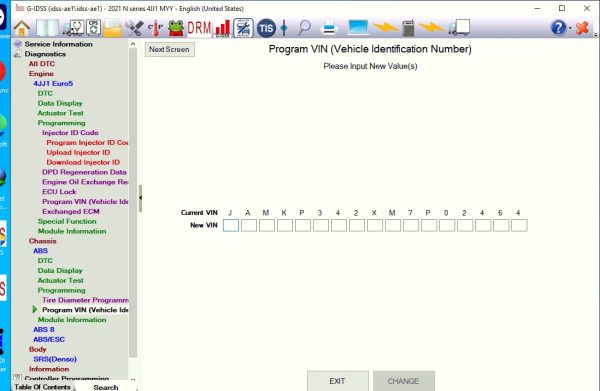Click the New VIN box under 7
The height and width of the screenshot is (391, 600).
(x=411, y=225)
